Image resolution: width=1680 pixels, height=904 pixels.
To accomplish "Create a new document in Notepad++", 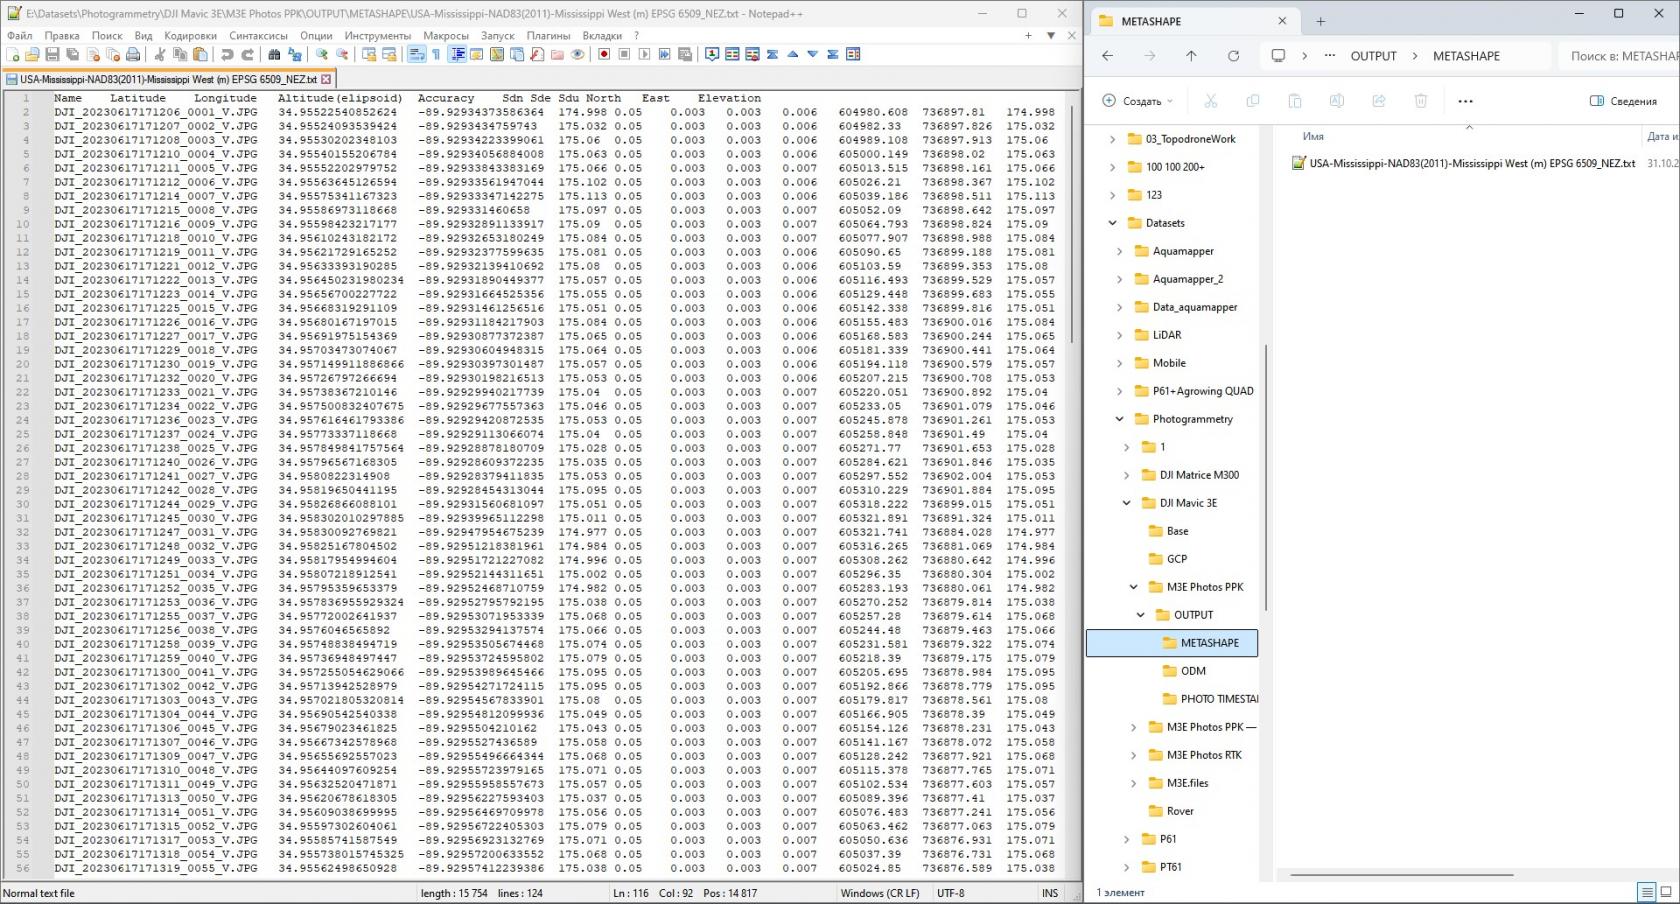I will pos(12,54).
